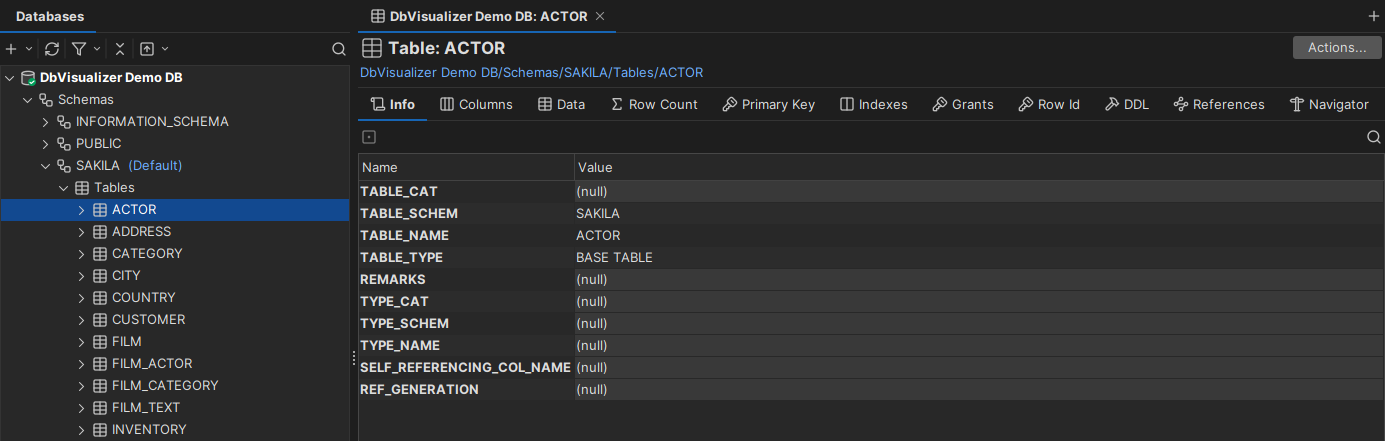Close the DbVisualizer Demo DB: ACTOR tab
The width and height of the screenshot is (1385, 441).
tap(599, 16)
